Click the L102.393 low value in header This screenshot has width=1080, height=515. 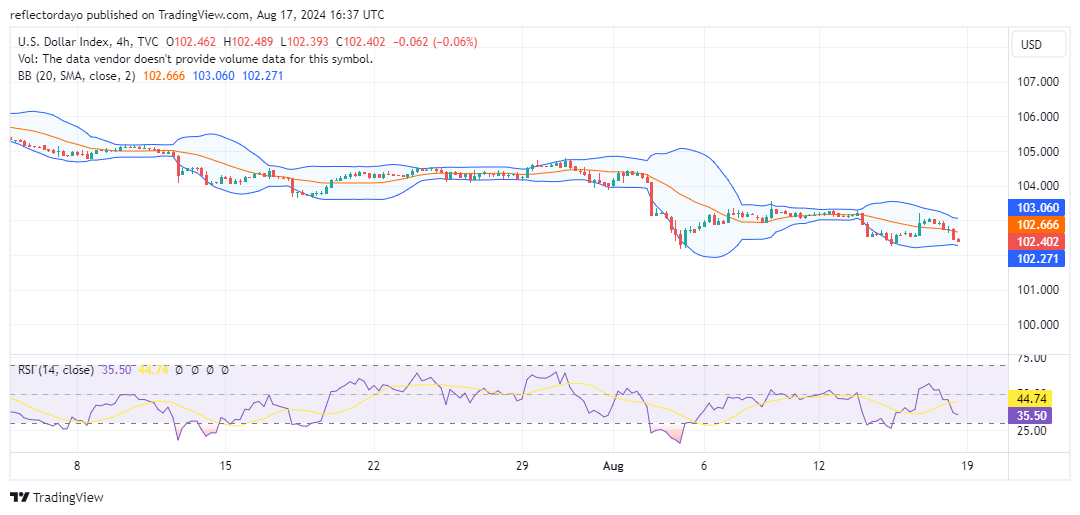coord(304,42)
